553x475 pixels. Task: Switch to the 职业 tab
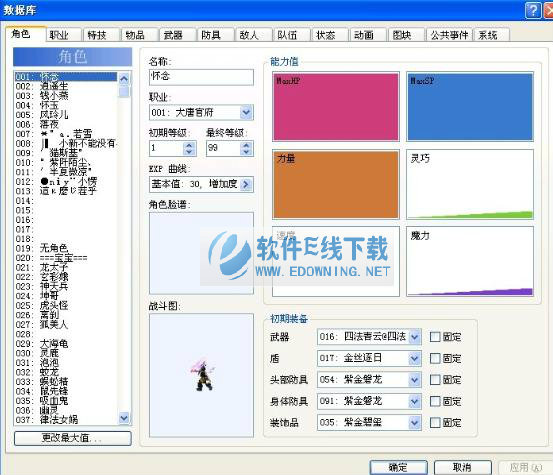(x=64, y=35)
